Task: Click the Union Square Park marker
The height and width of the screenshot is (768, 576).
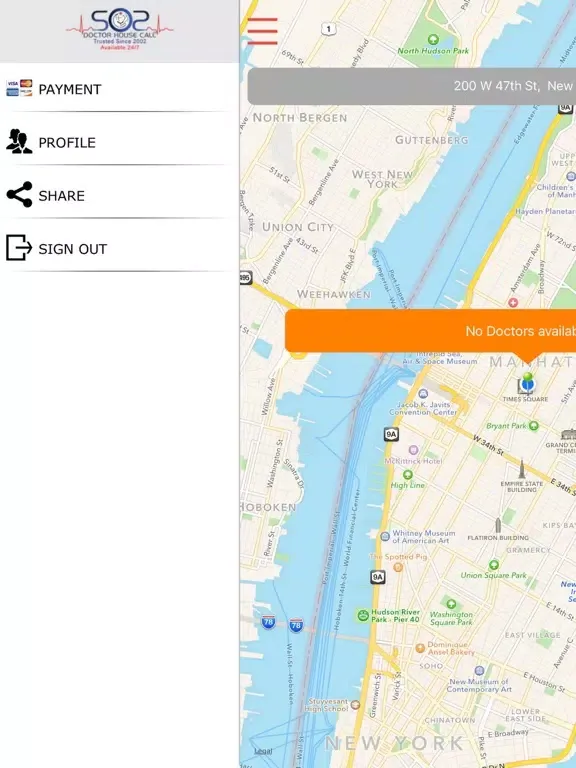Action: click(494, 565)
